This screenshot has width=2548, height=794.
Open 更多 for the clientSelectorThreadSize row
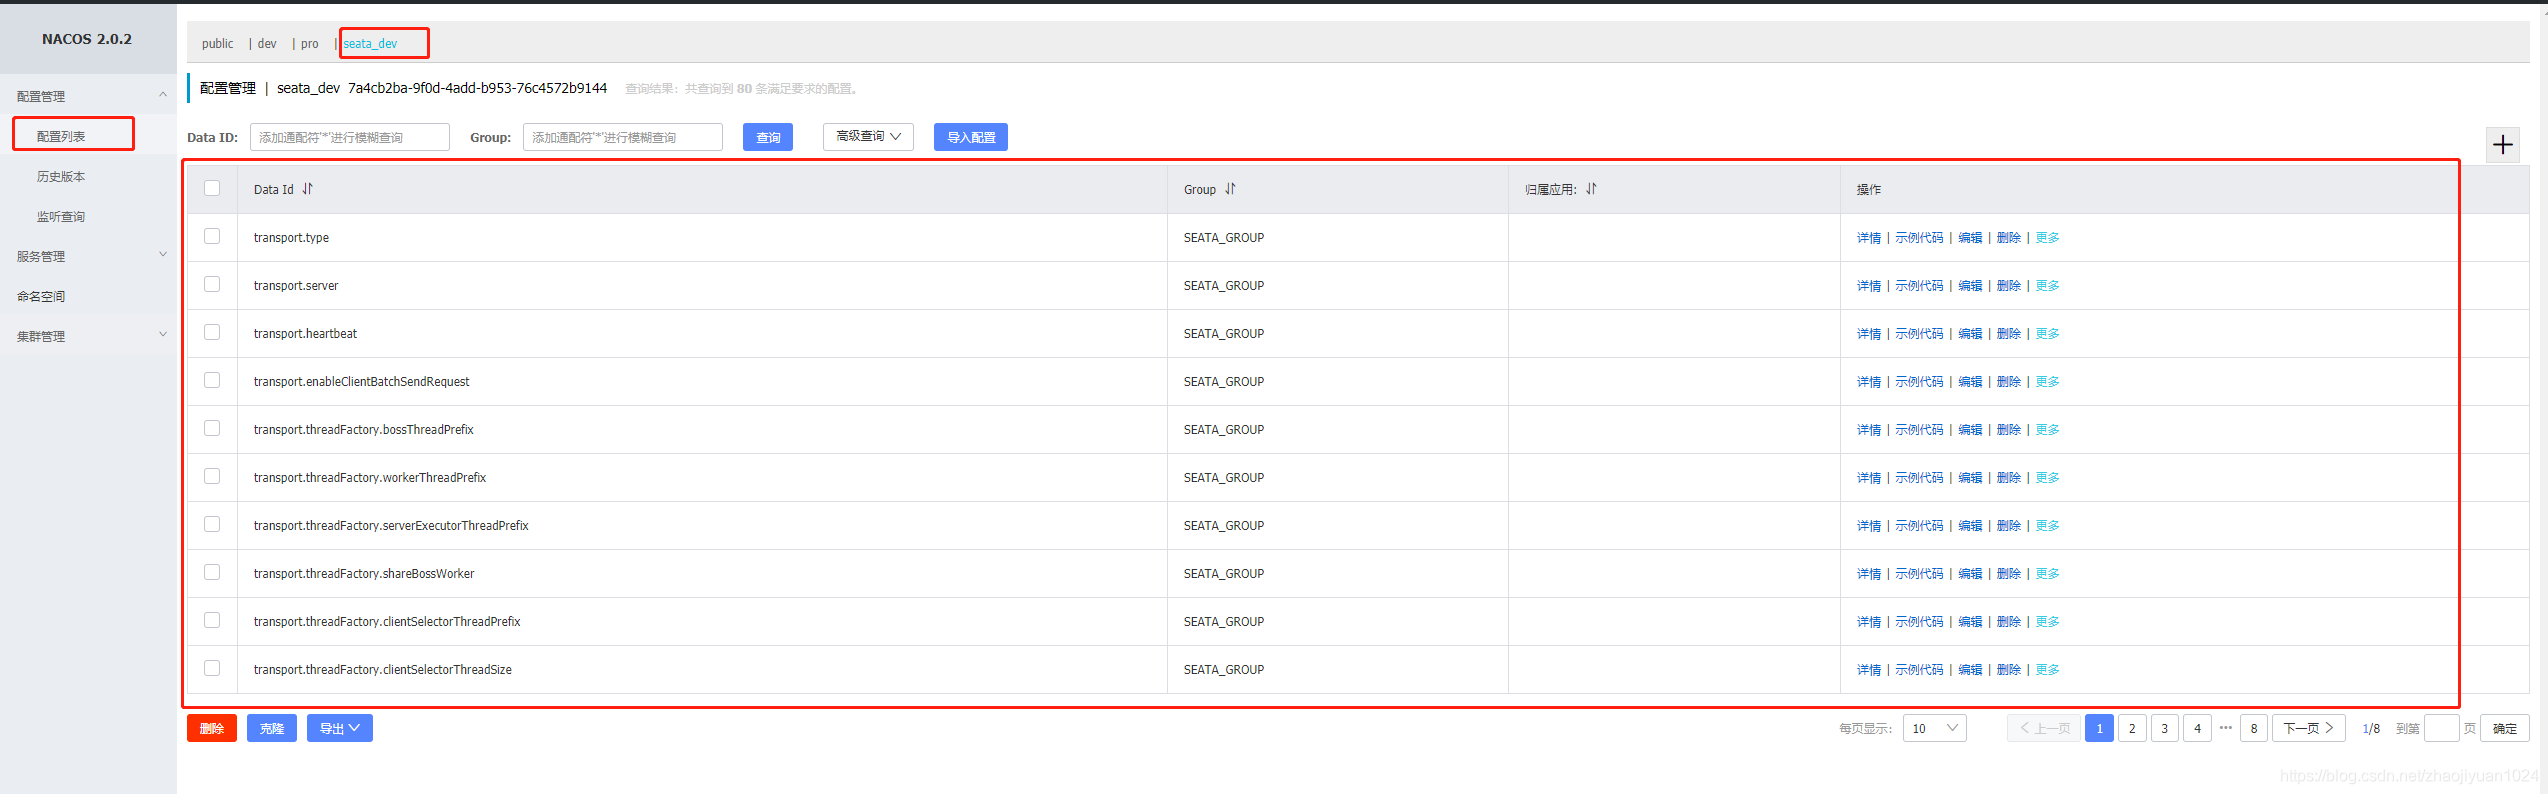point(2047,670)
